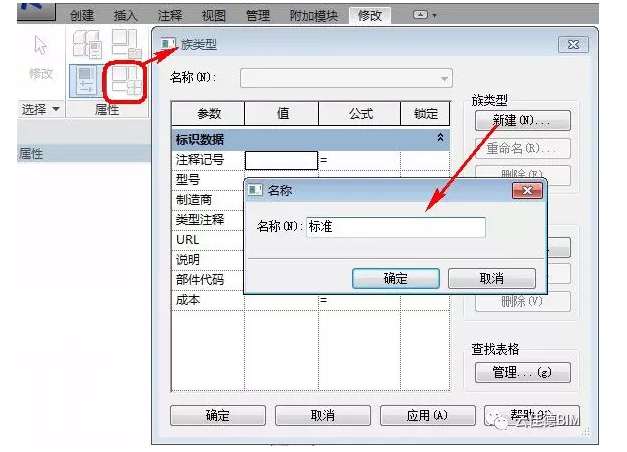Close the 族类型 dialog window

click(573, 44)
